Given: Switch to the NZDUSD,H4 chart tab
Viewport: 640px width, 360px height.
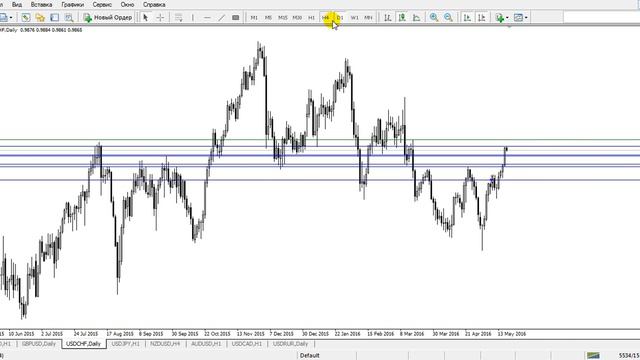Looking at the screenshot, I should [x=165, y=344].
